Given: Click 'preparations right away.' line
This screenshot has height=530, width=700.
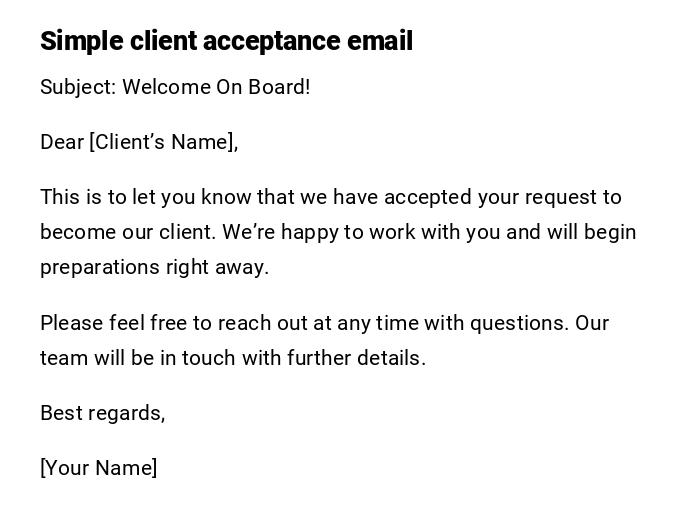Looking at the screenshot, I should click(x=155, y=267).
